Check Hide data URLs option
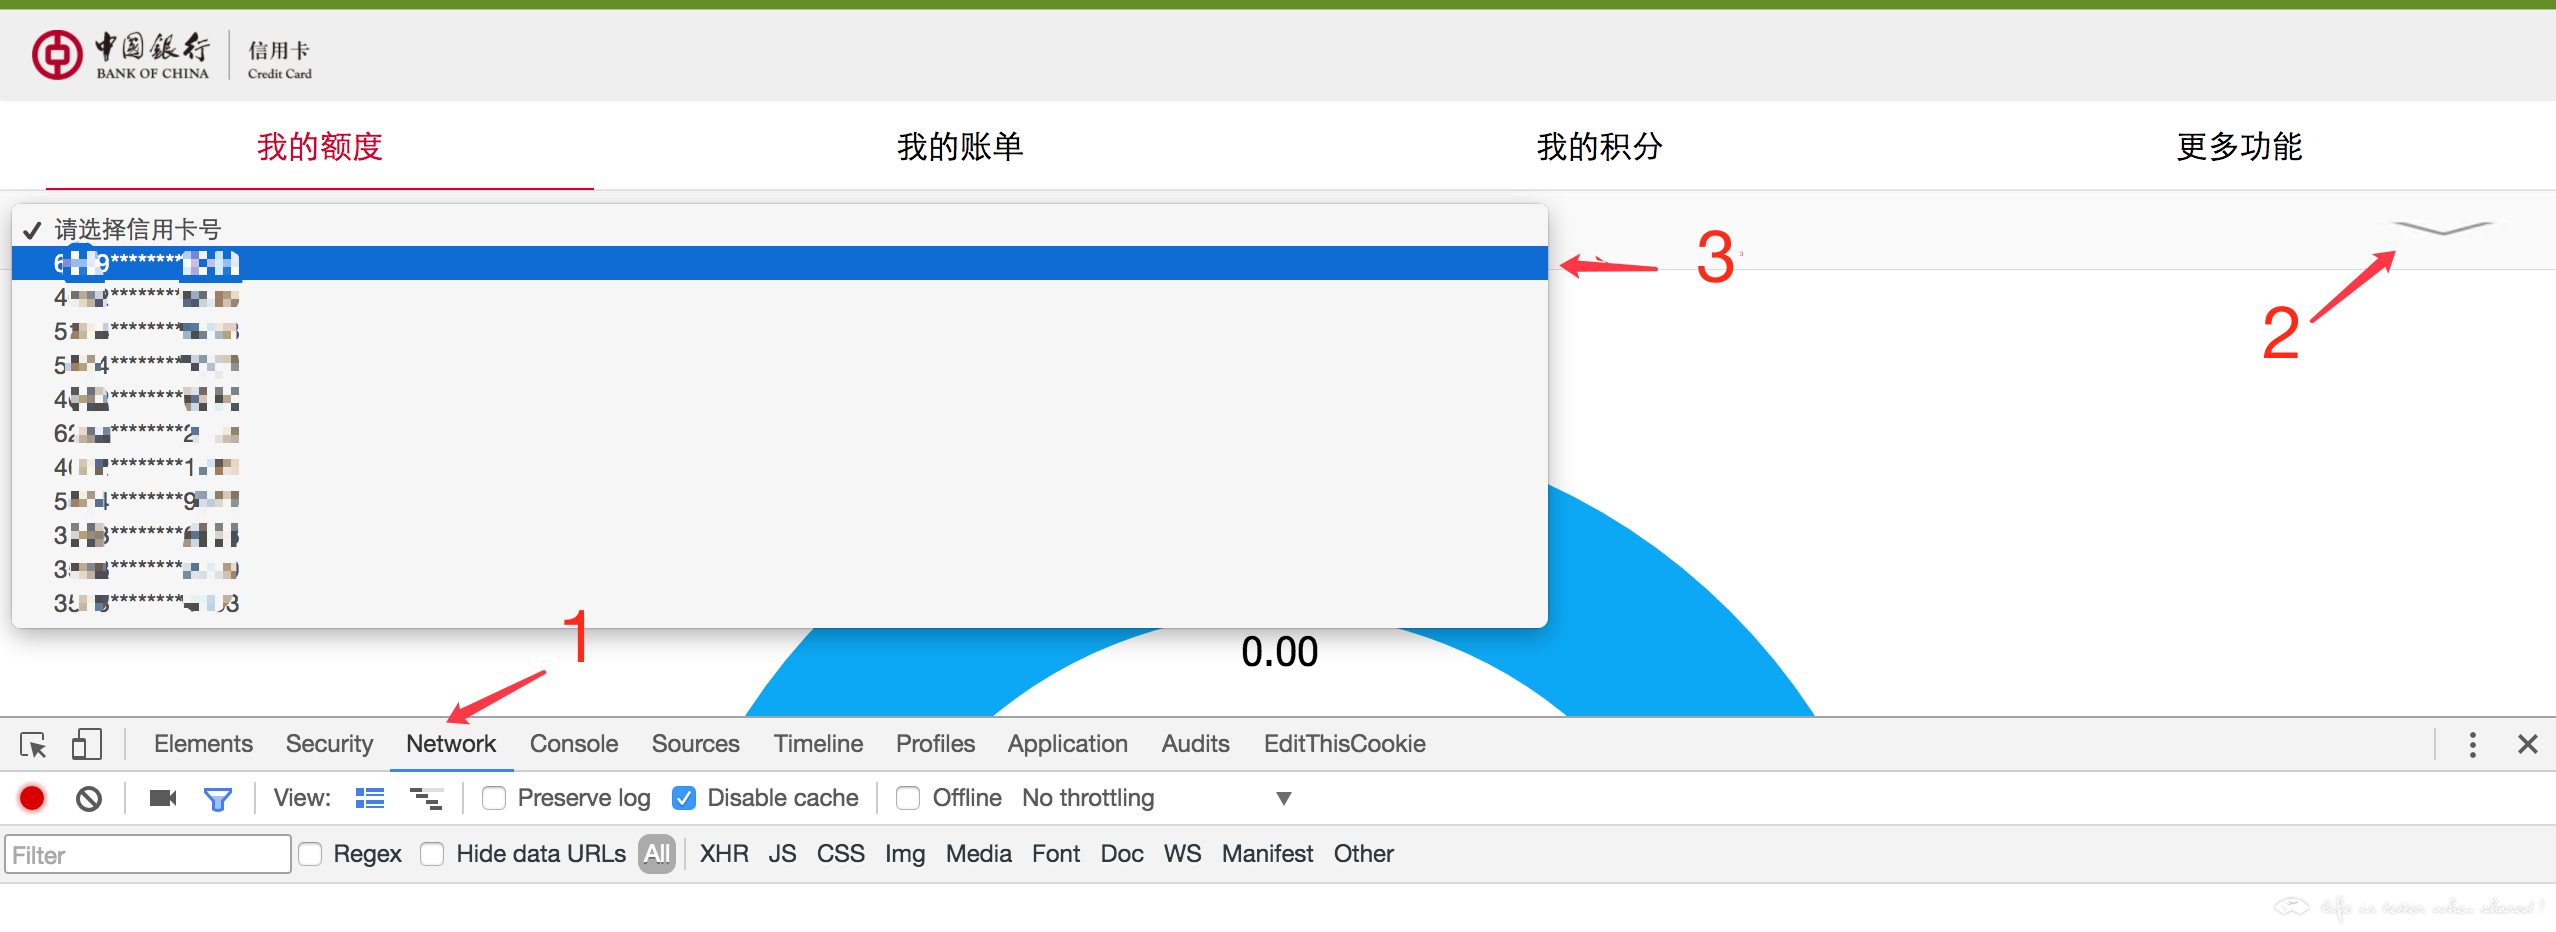Image resolution: width=2556 pixels, height=932 pixels. pos(432,854)
